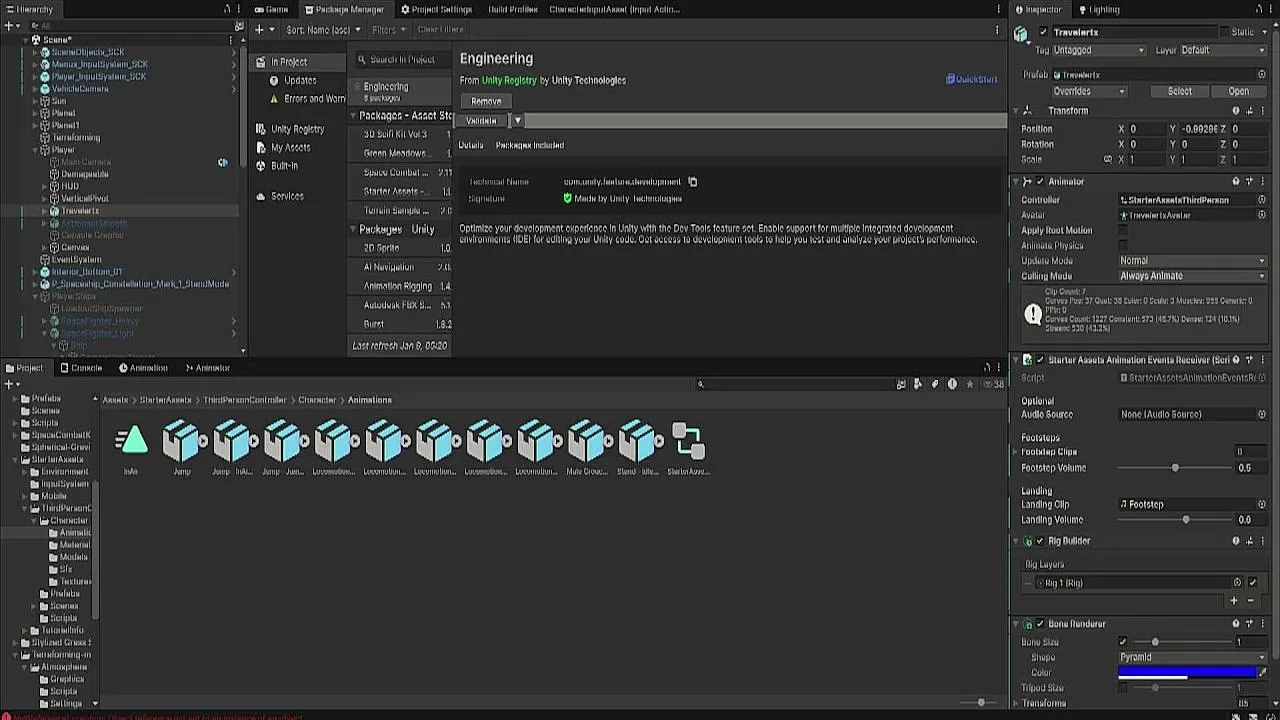
Task: Open the Hierarchy create plus menu
Action: [10, 26]
